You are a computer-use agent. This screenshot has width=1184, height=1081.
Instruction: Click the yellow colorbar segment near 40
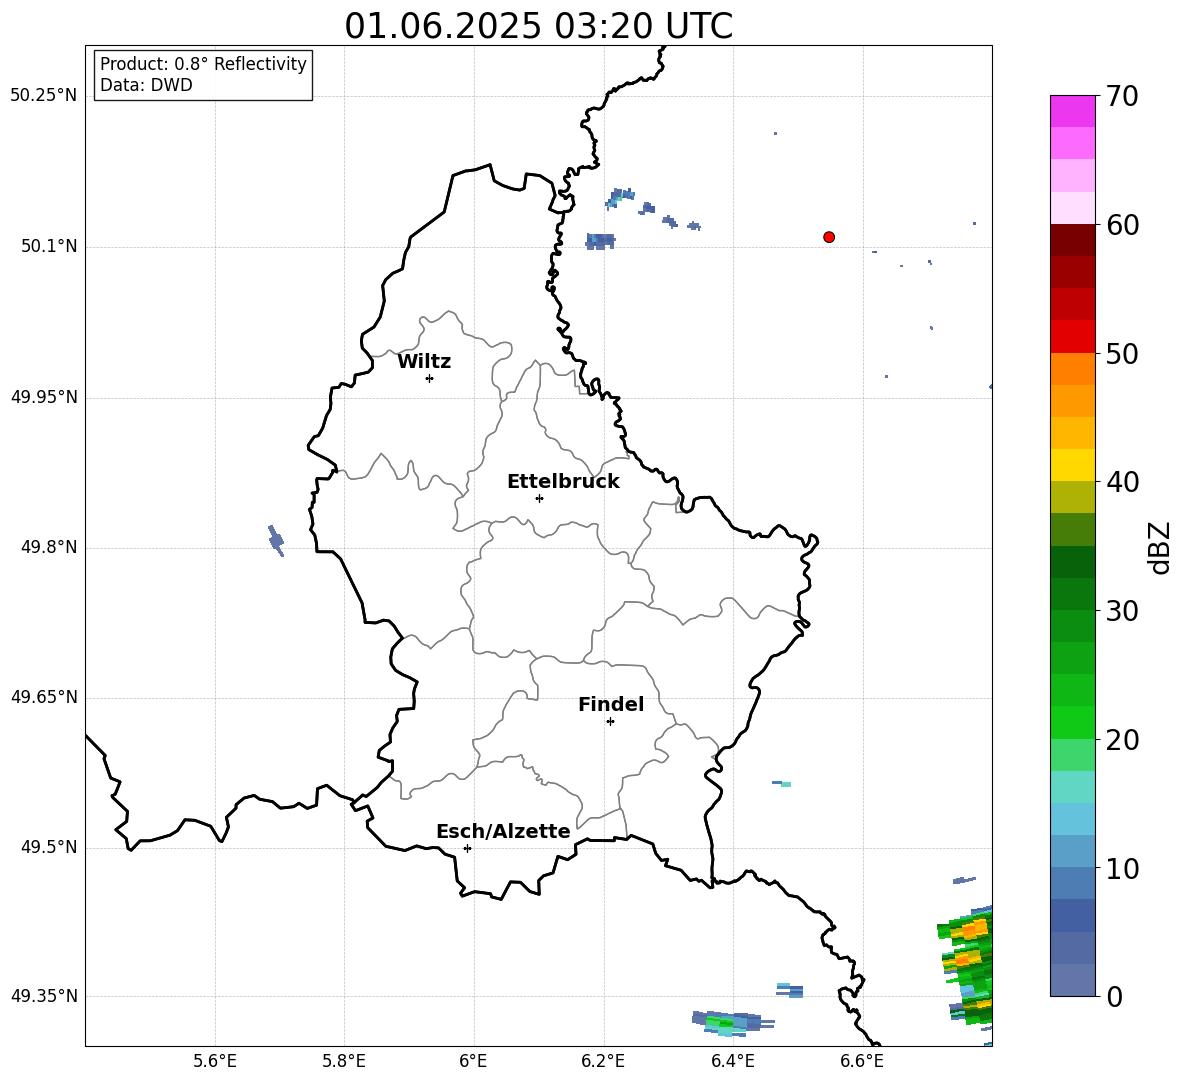(1072, 465)
